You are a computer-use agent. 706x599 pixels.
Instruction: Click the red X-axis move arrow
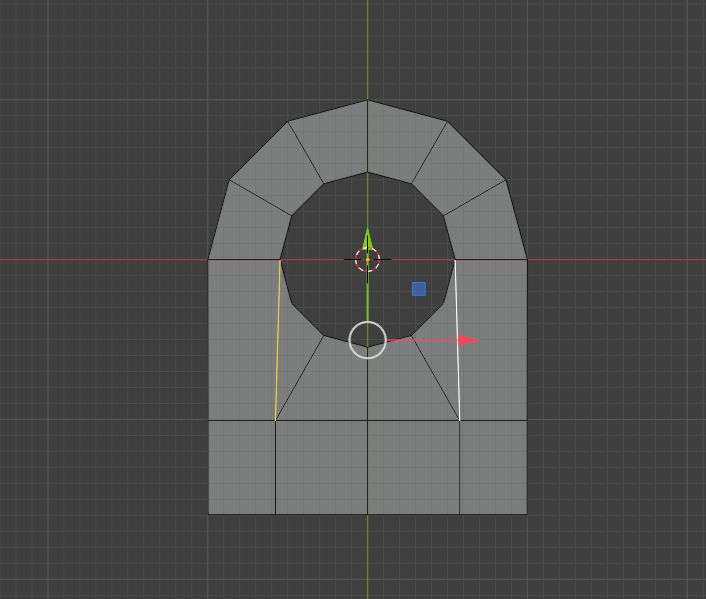coord(468,340)
